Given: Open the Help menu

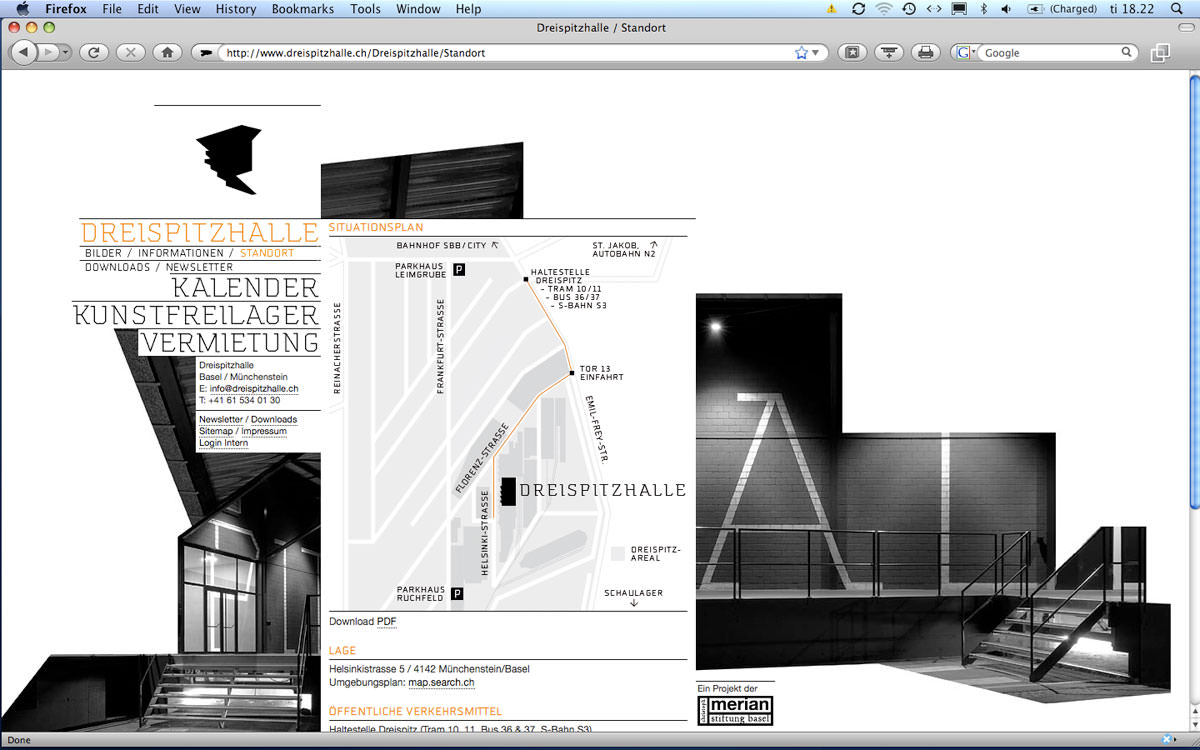Looking at the screenshot, I should (468, 9).
